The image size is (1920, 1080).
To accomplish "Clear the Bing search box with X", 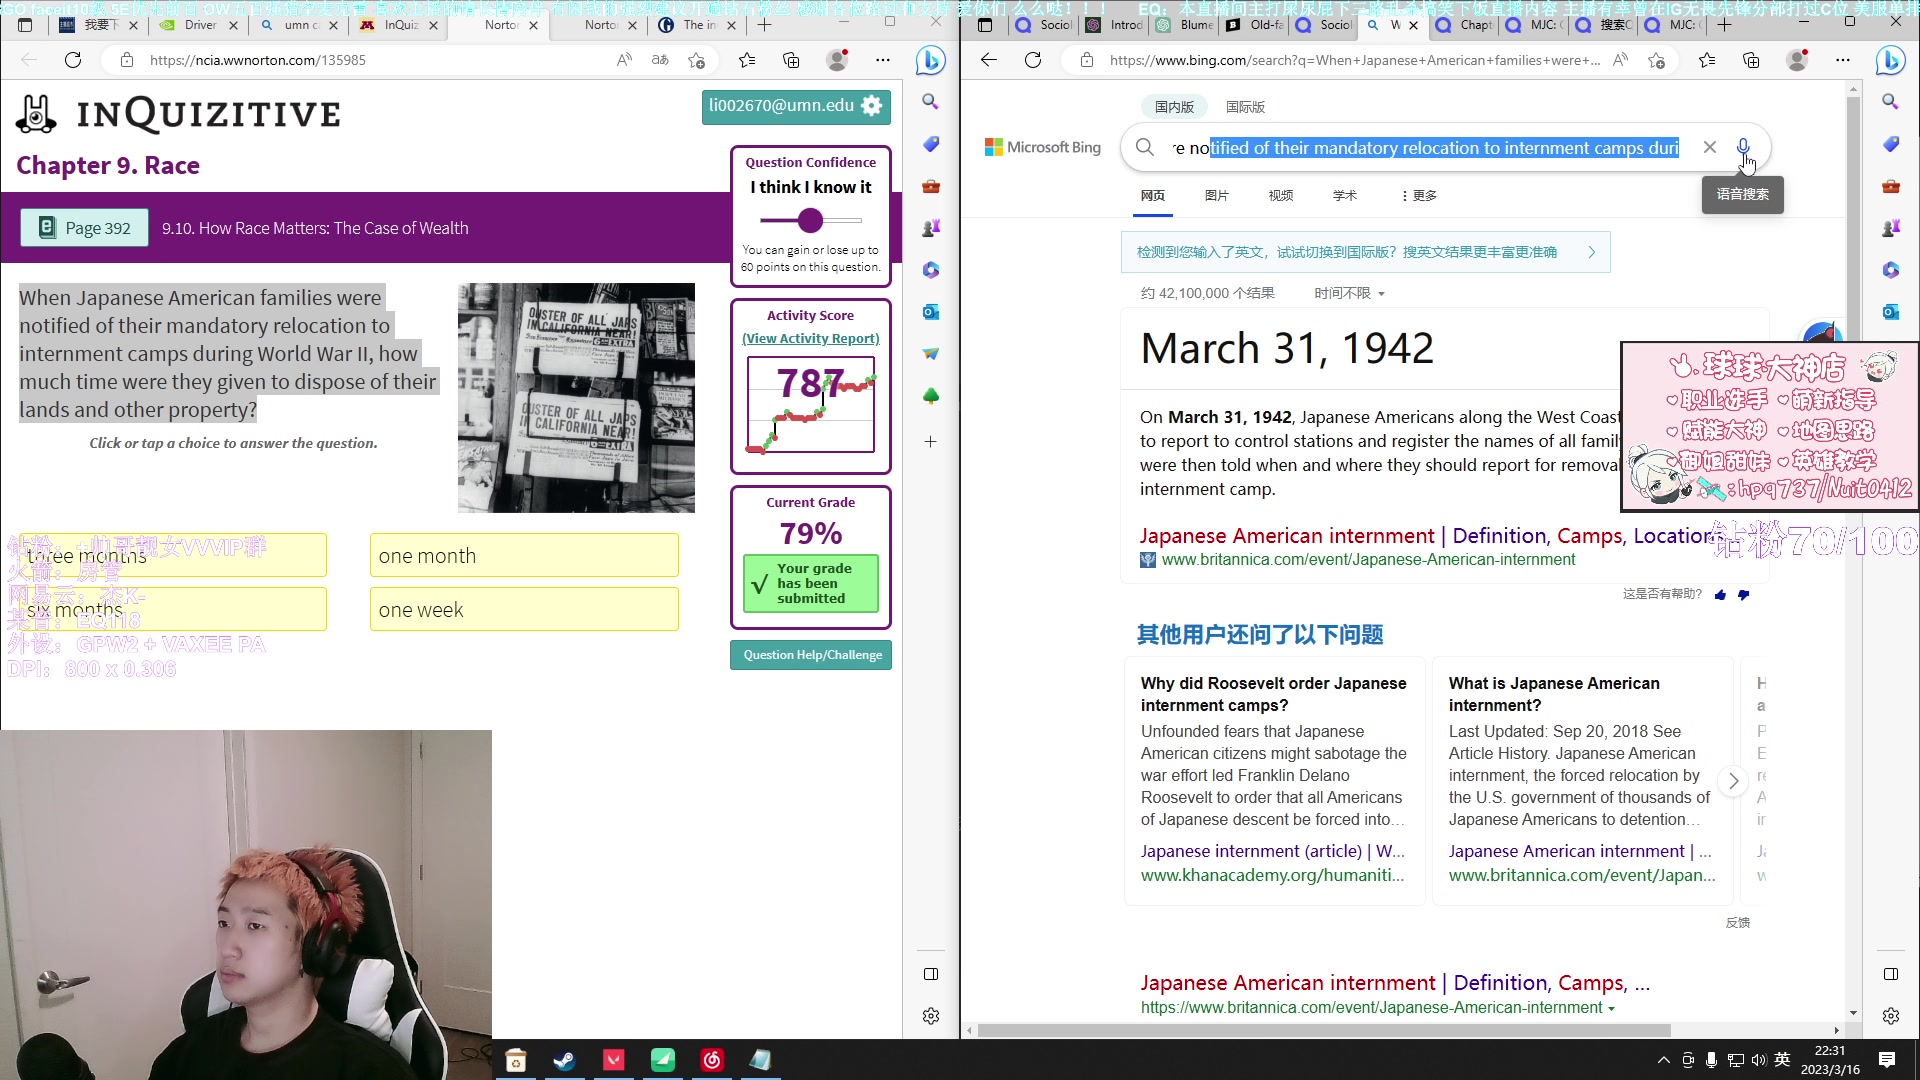I will [1710, 147].
